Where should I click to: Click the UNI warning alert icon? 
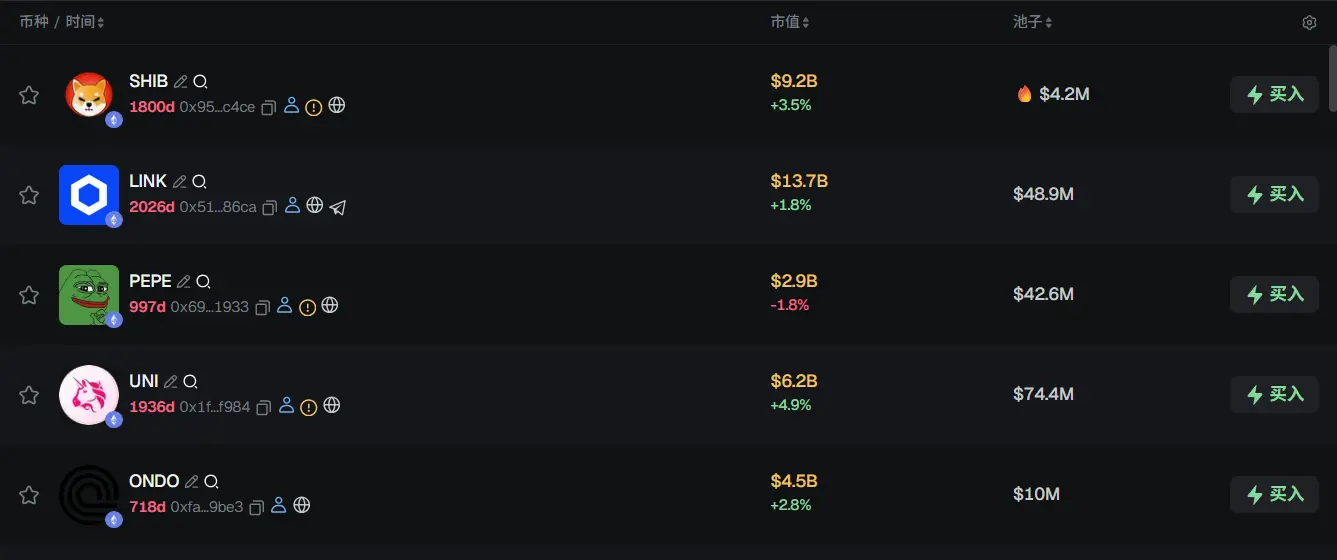(309, 407)
